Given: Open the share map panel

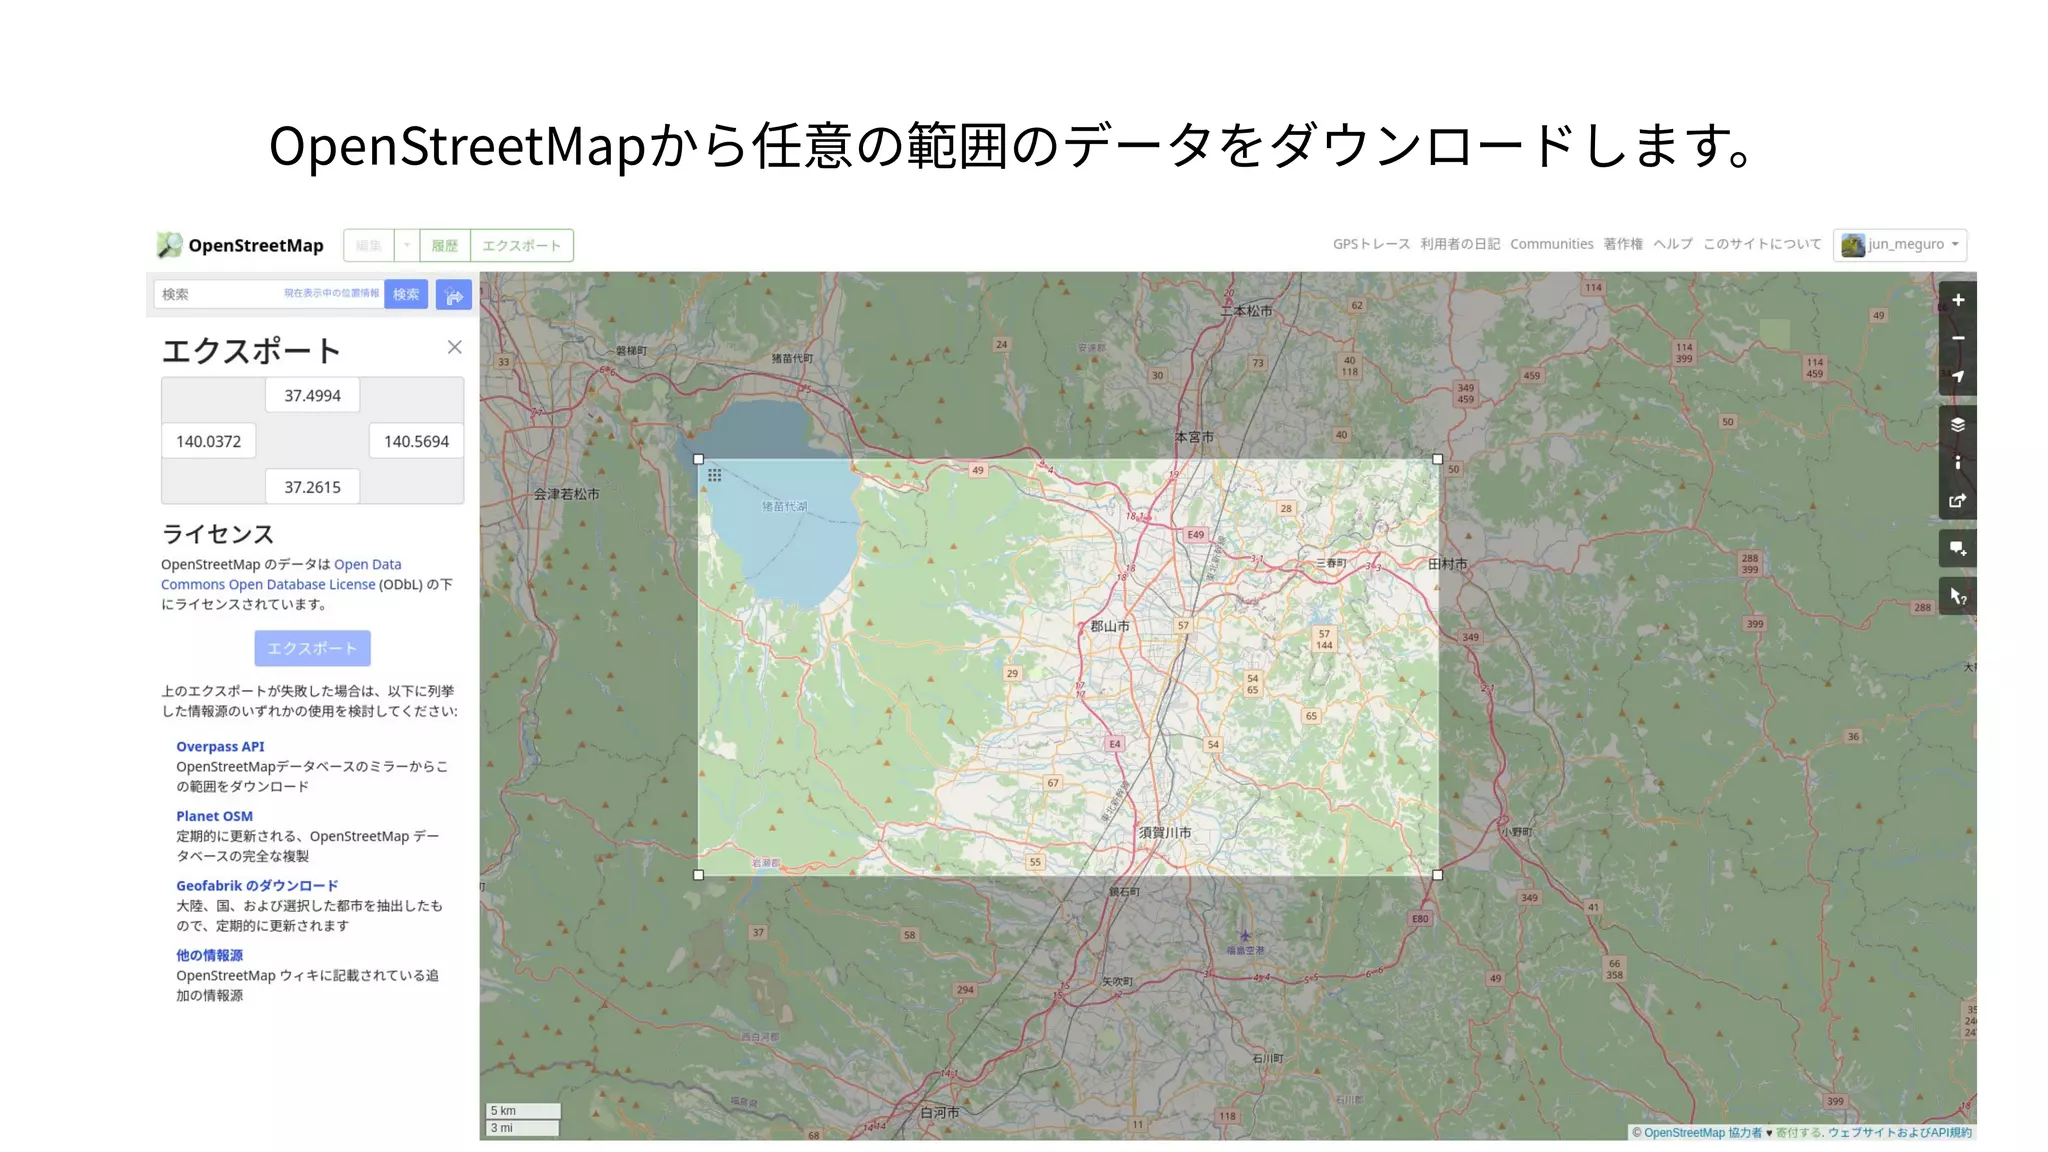Looking at the screenshot, I should (x=1957, y=500).
